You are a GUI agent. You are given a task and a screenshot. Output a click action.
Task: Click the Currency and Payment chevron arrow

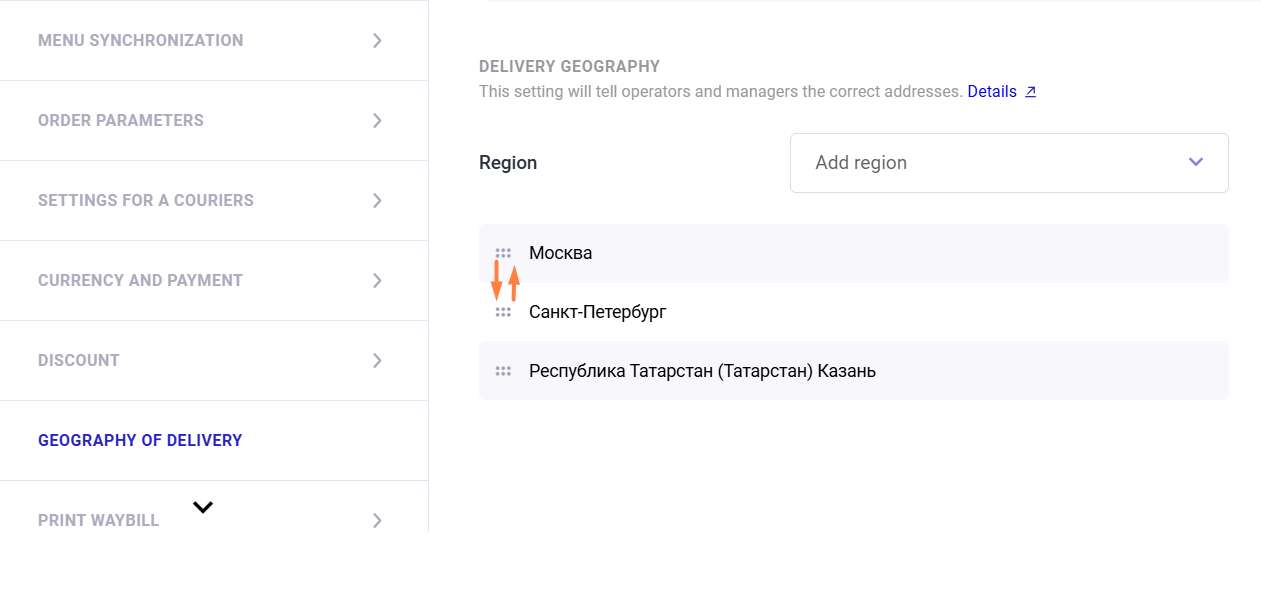click(x=377, y=281)
